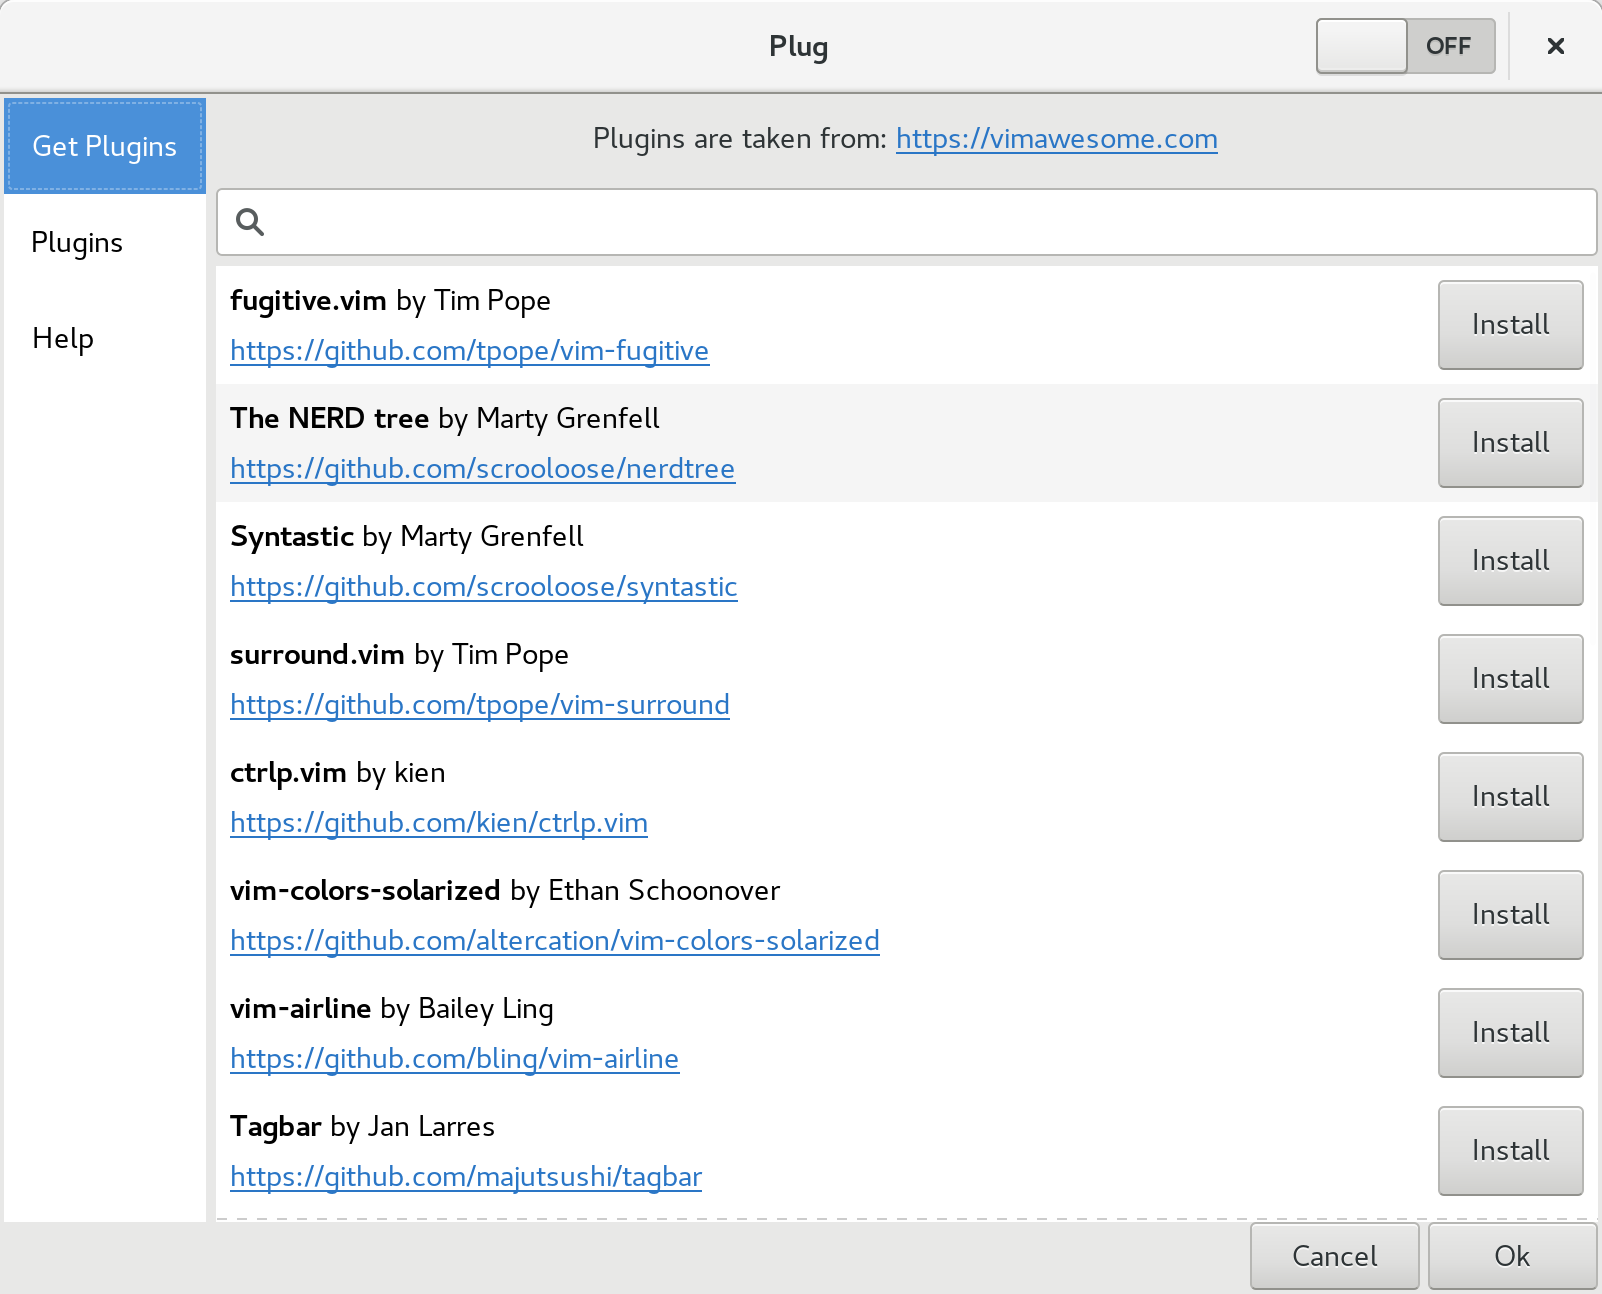Image resolution: width=1602 pixels, height=1294 pixels.
Task: Install vim-colors-solarized plugin
Action: tap(1510, 915)
